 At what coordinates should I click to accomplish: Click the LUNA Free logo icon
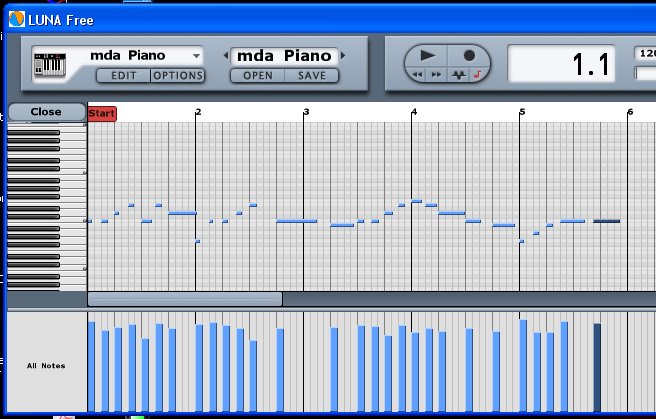[17, 19]
